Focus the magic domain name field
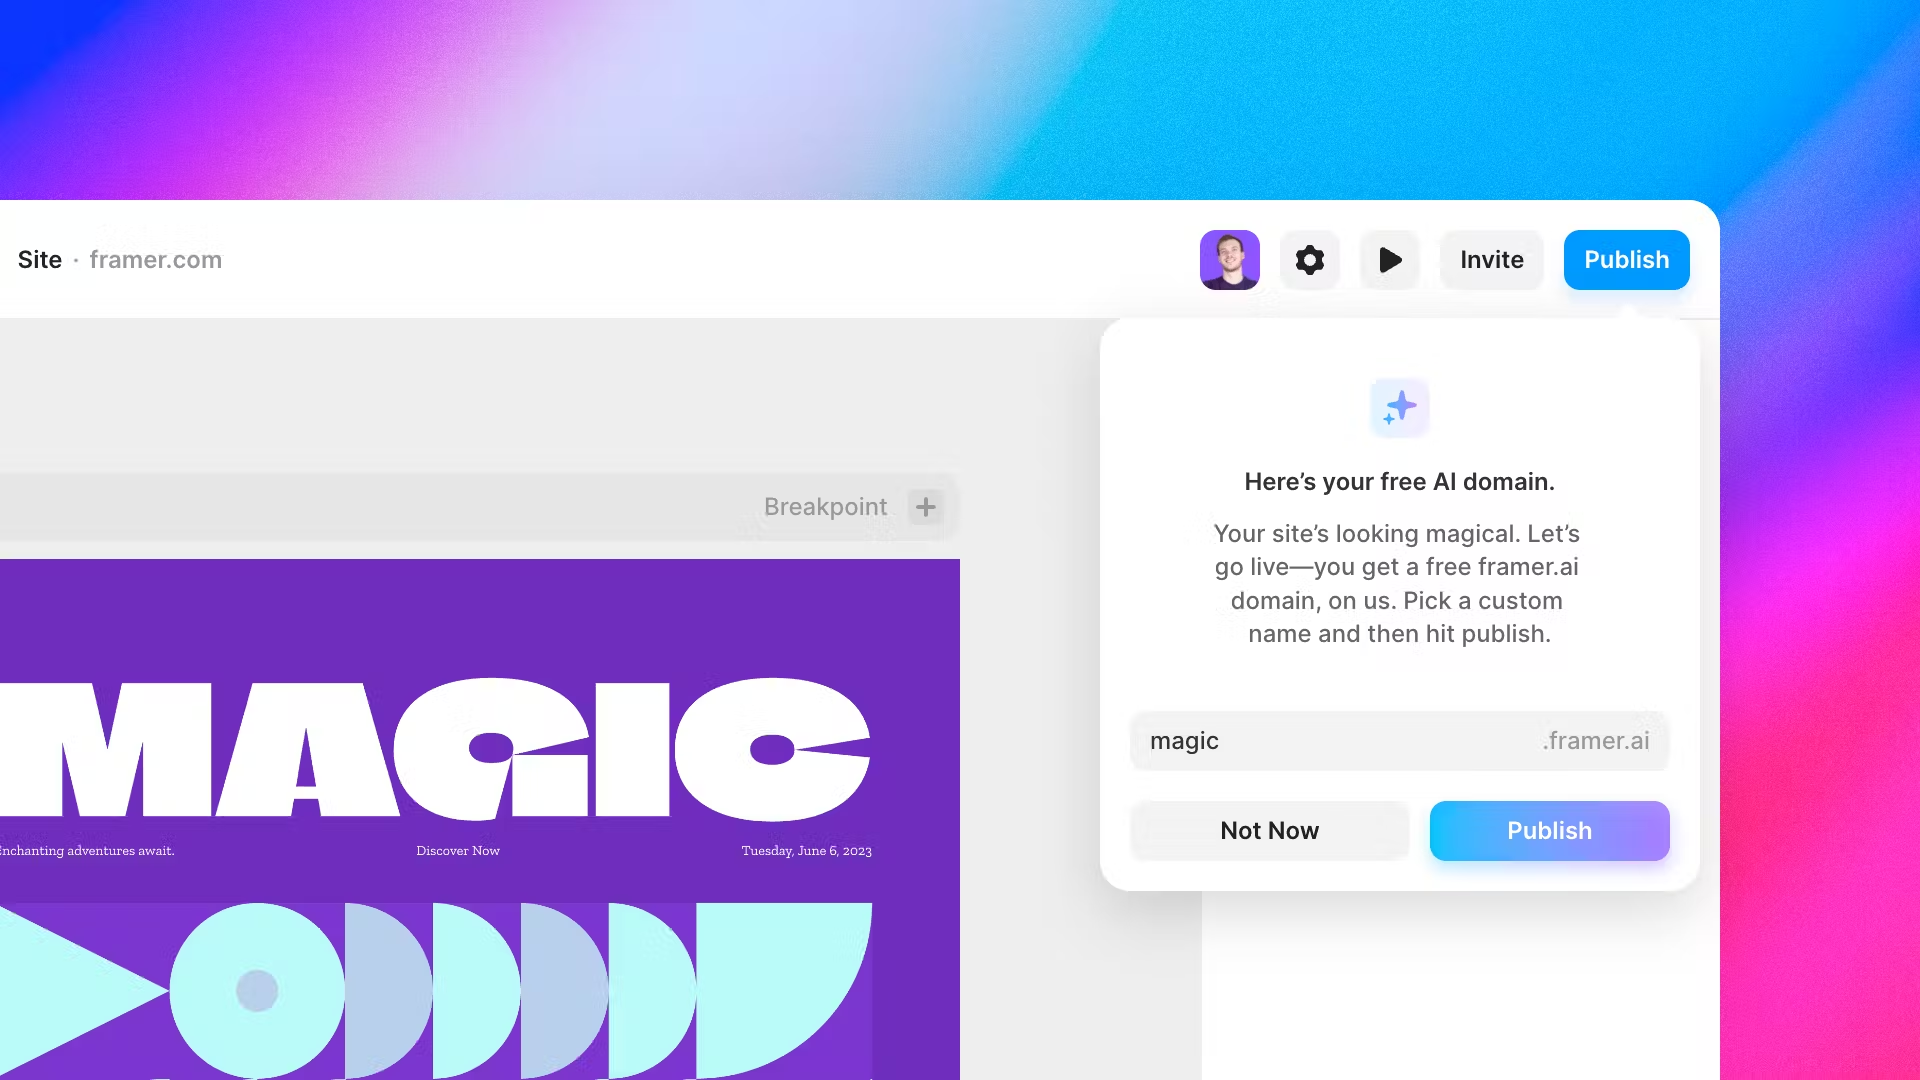Viewport: 1920px width, 1080px height. click(x=1400, y=741)
